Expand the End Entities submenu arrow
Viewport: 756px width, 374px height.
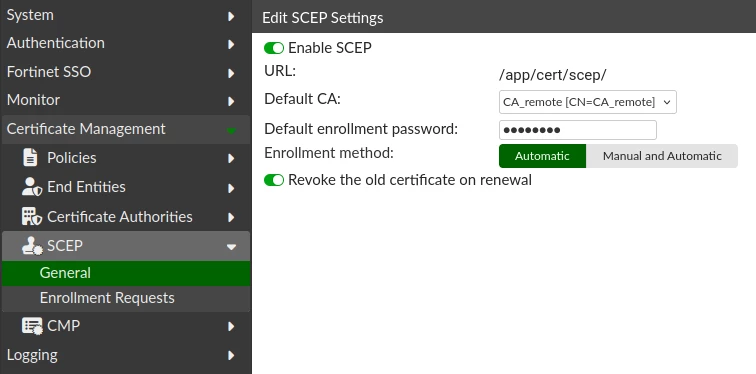[231, 188]
